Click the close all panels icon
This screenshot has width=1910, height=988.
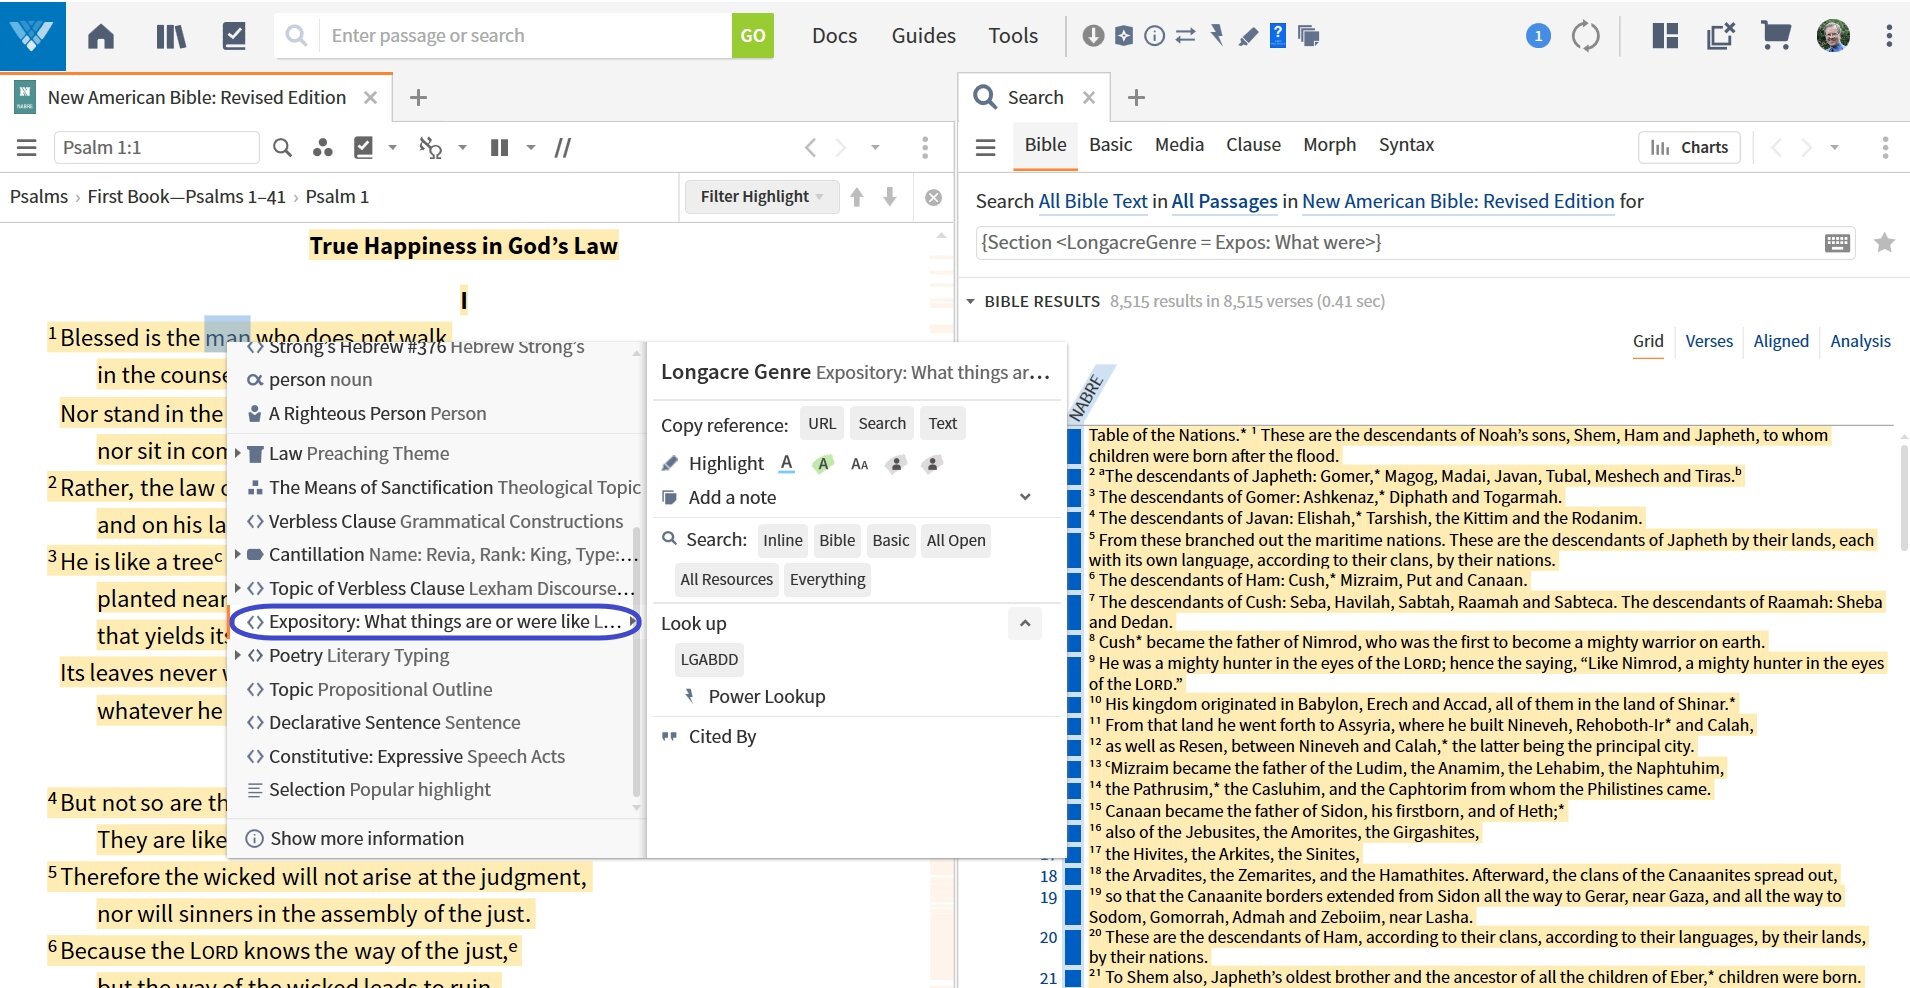[x=1721, y=36]
